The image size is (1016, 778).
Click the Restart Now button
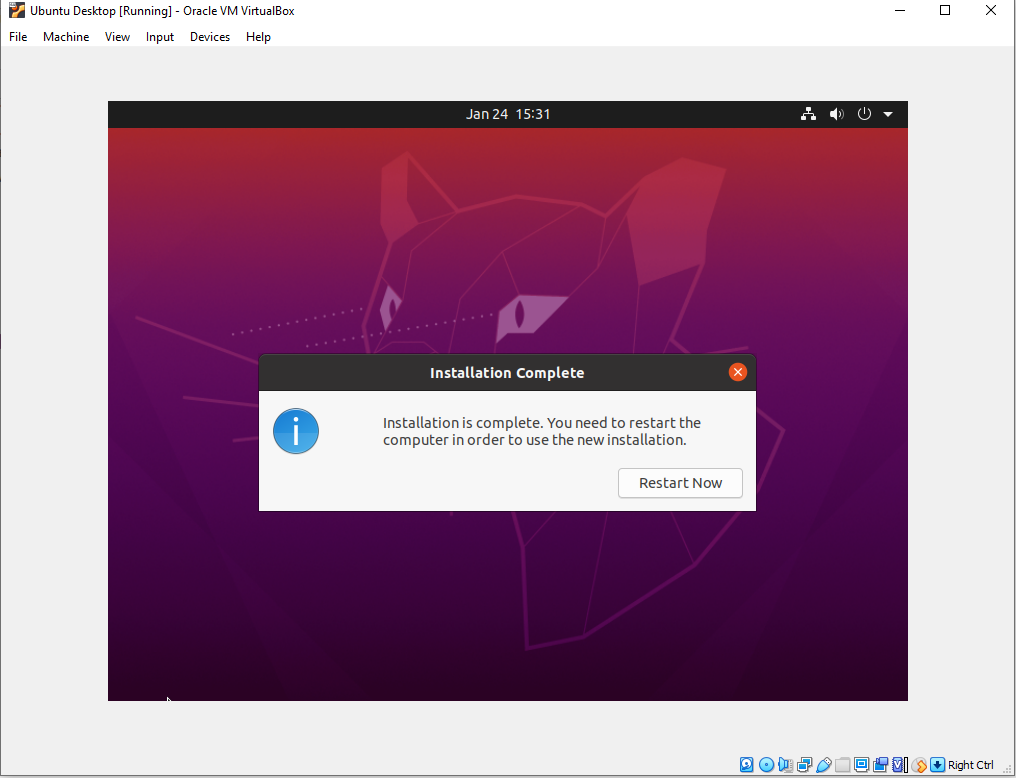pos(680,483)
